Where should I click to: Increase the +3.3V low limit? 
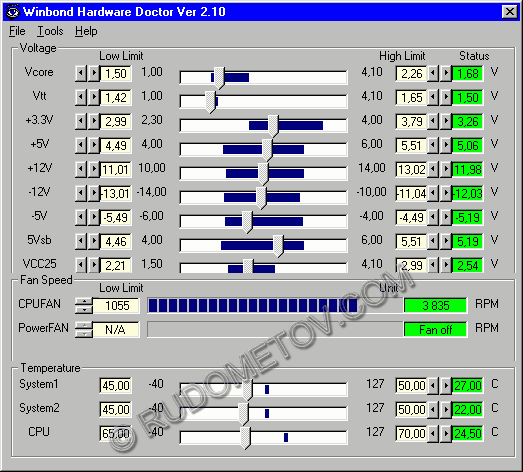pyautogui.click(x=94, y=121)
